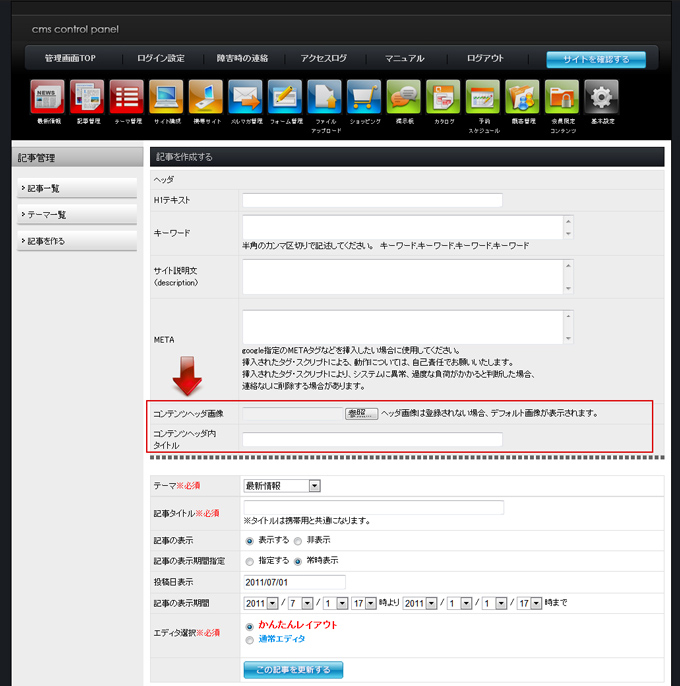Viewport: 680px width, 686px height.
Task: Choose the 通常エディタ editor option
Action: 250,638
